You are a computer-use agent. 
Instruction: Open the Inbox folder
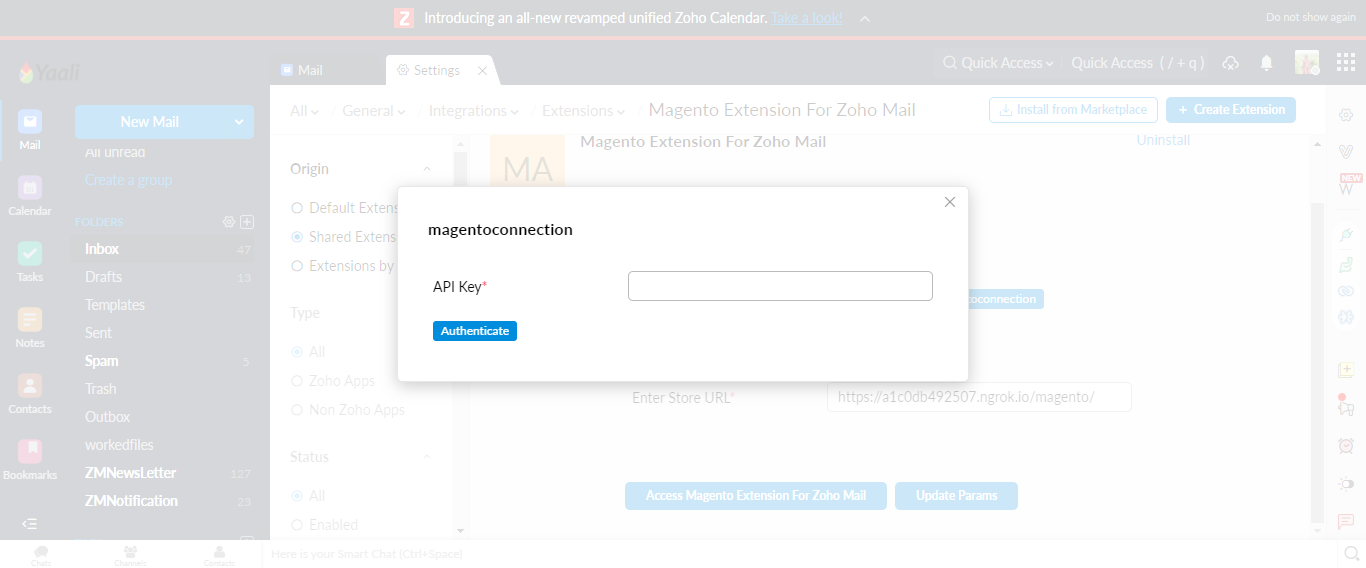click(102, 249)
